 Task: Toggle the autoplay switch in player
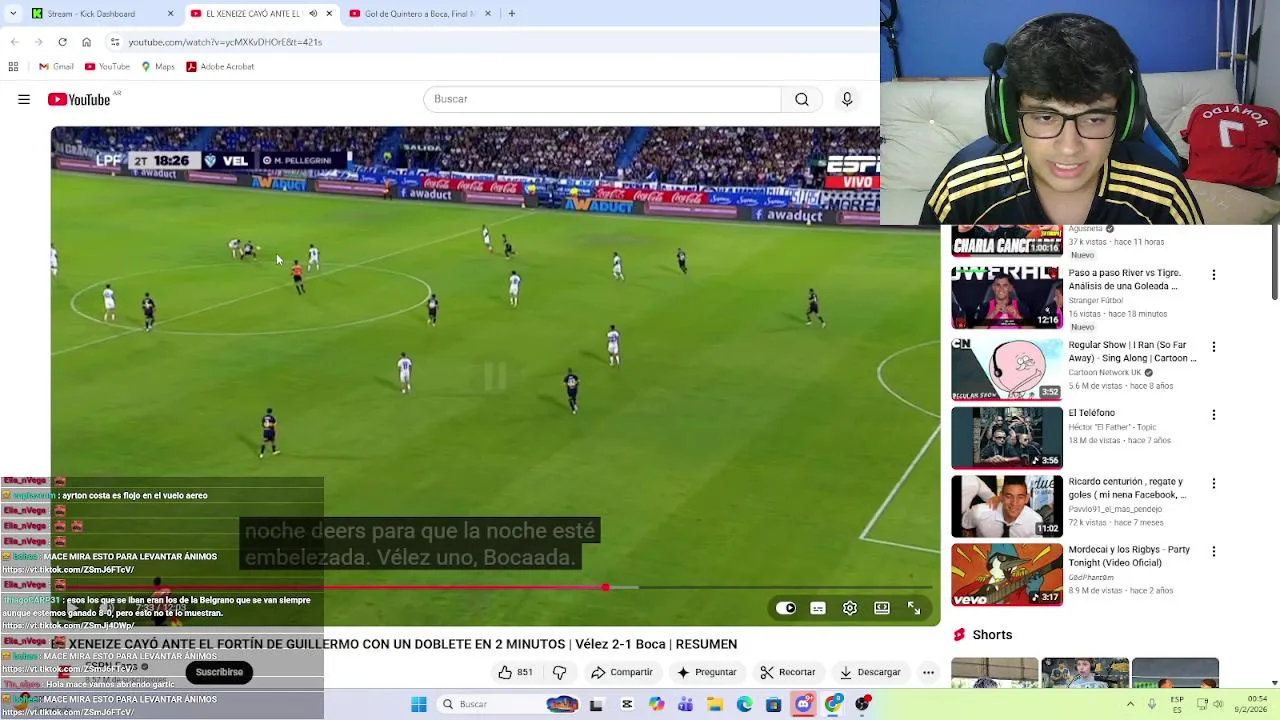coord(786,608)
